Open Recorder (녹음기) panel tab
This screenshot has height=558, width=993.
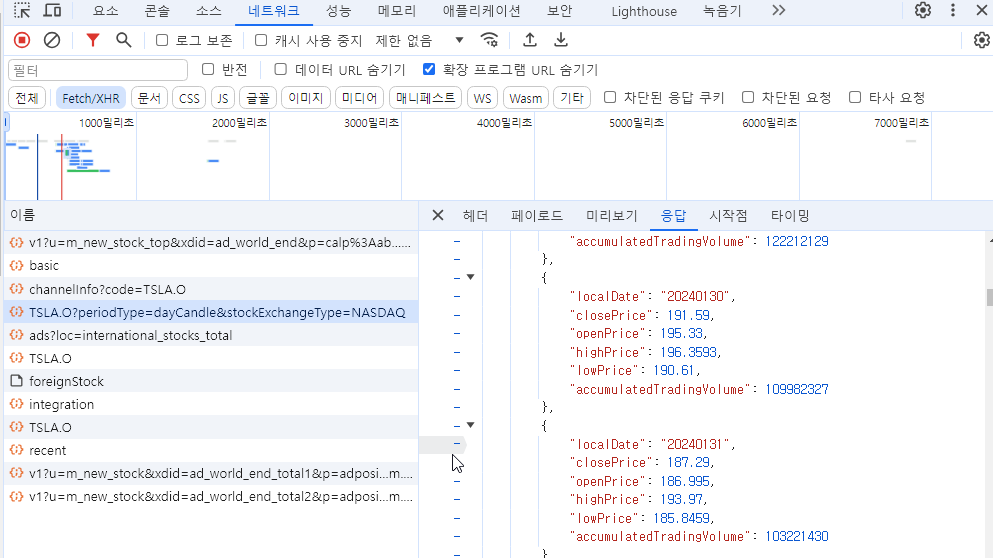coord(722,11)
